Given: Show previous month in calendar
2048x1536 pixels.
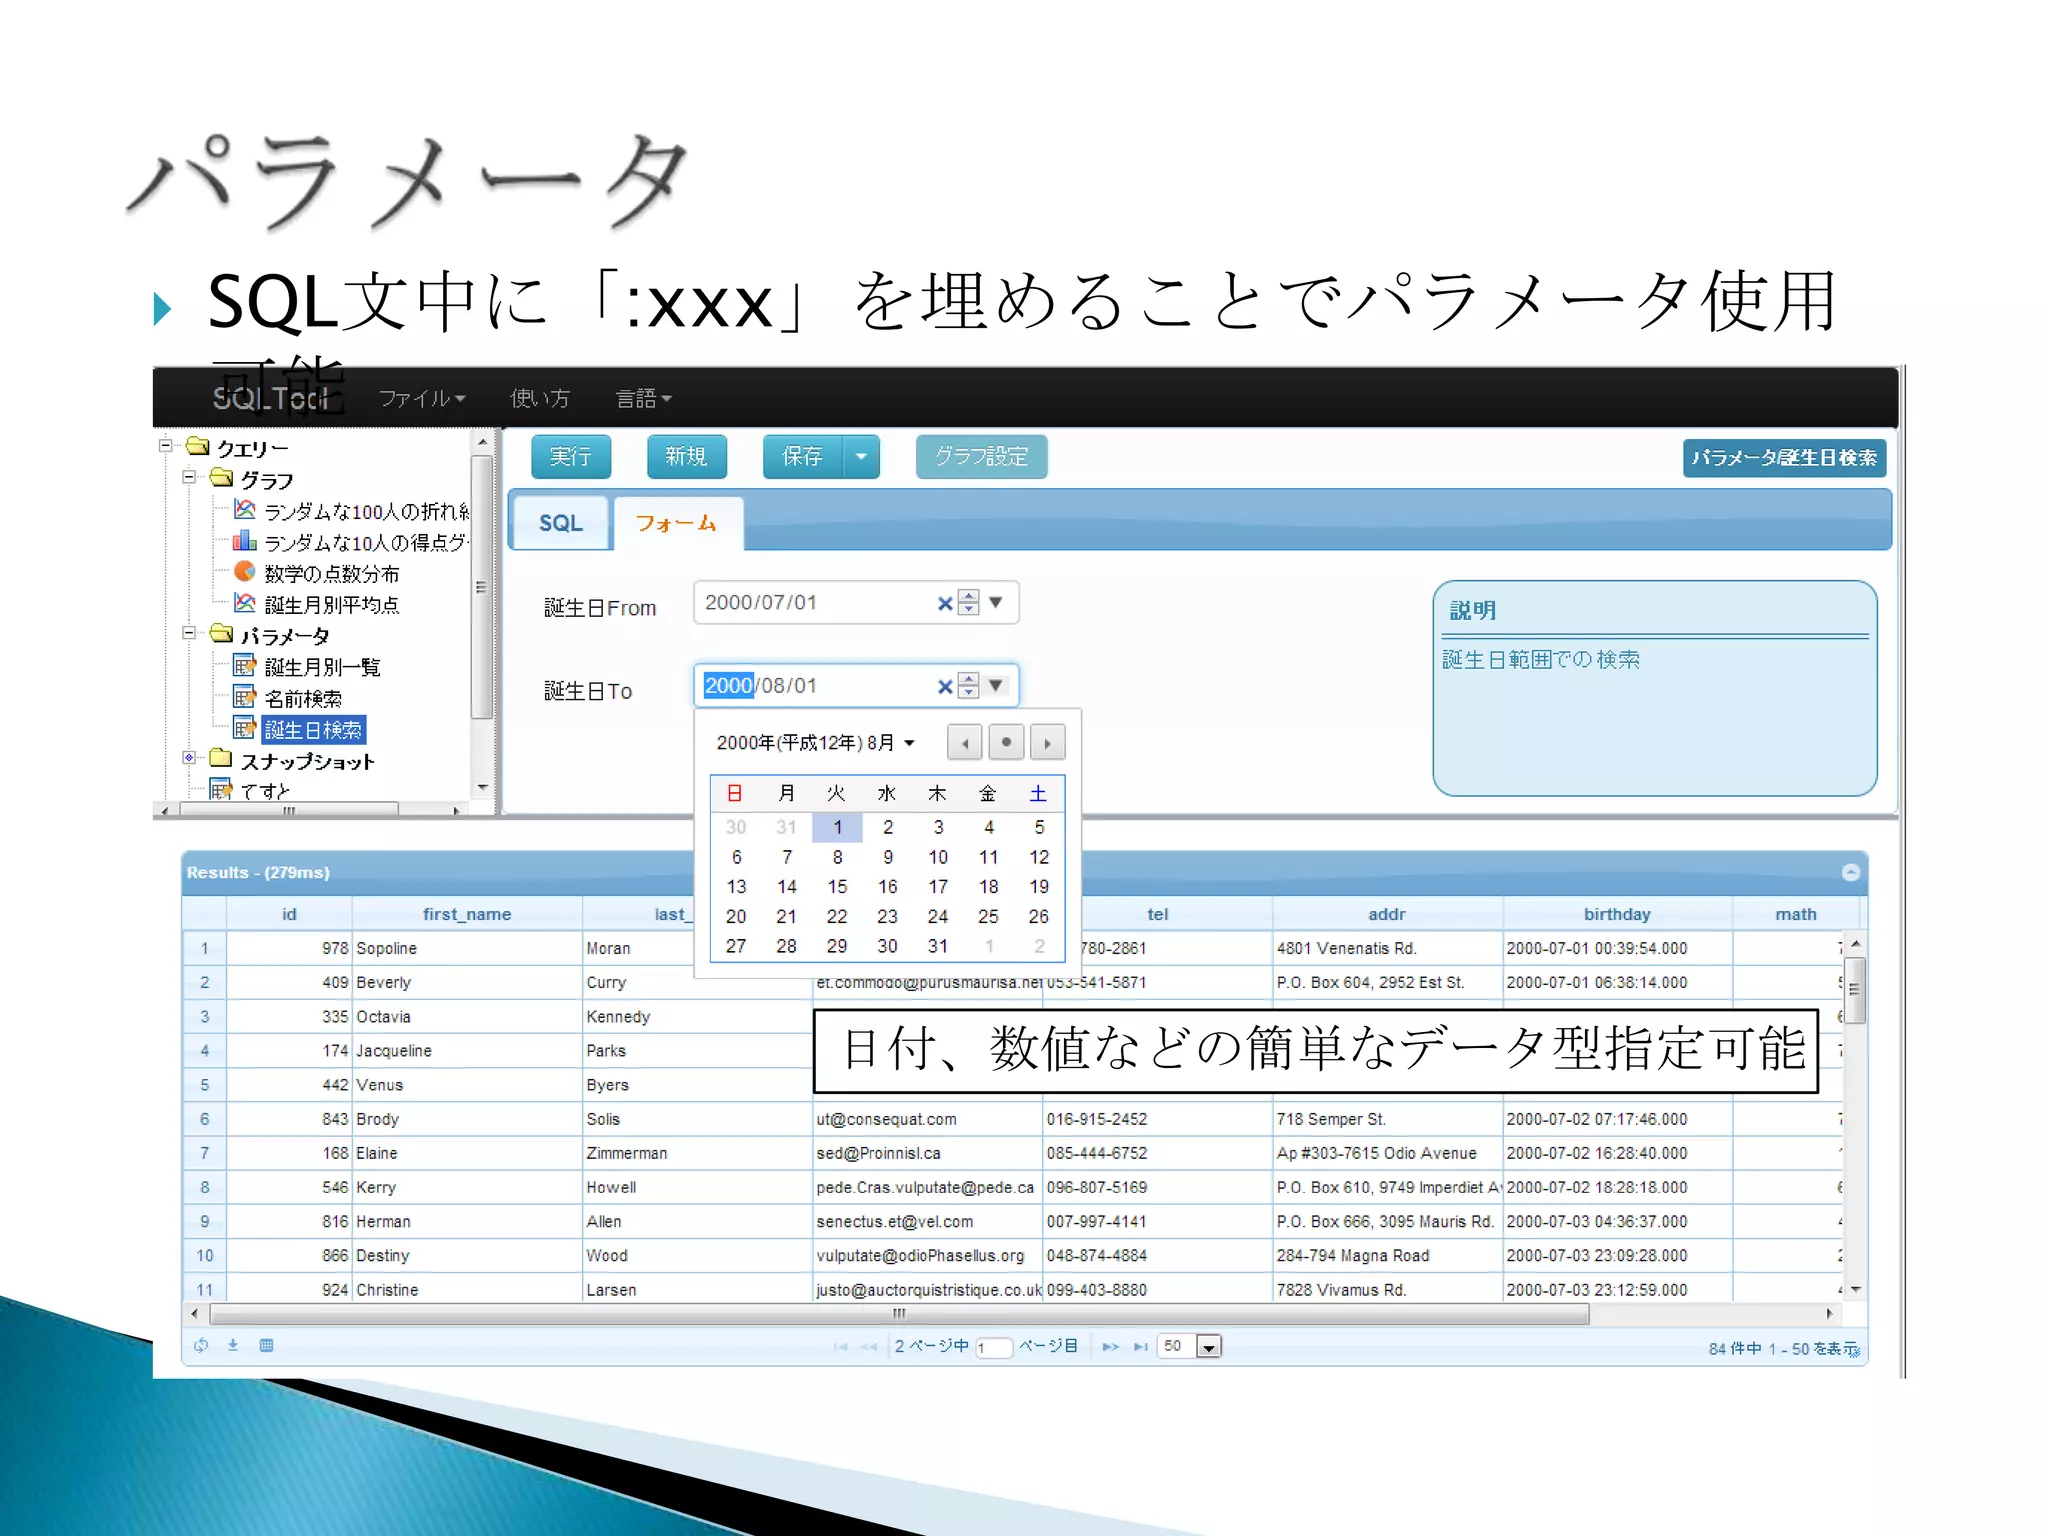Looking at the screenshot, I should click(965, 743).
